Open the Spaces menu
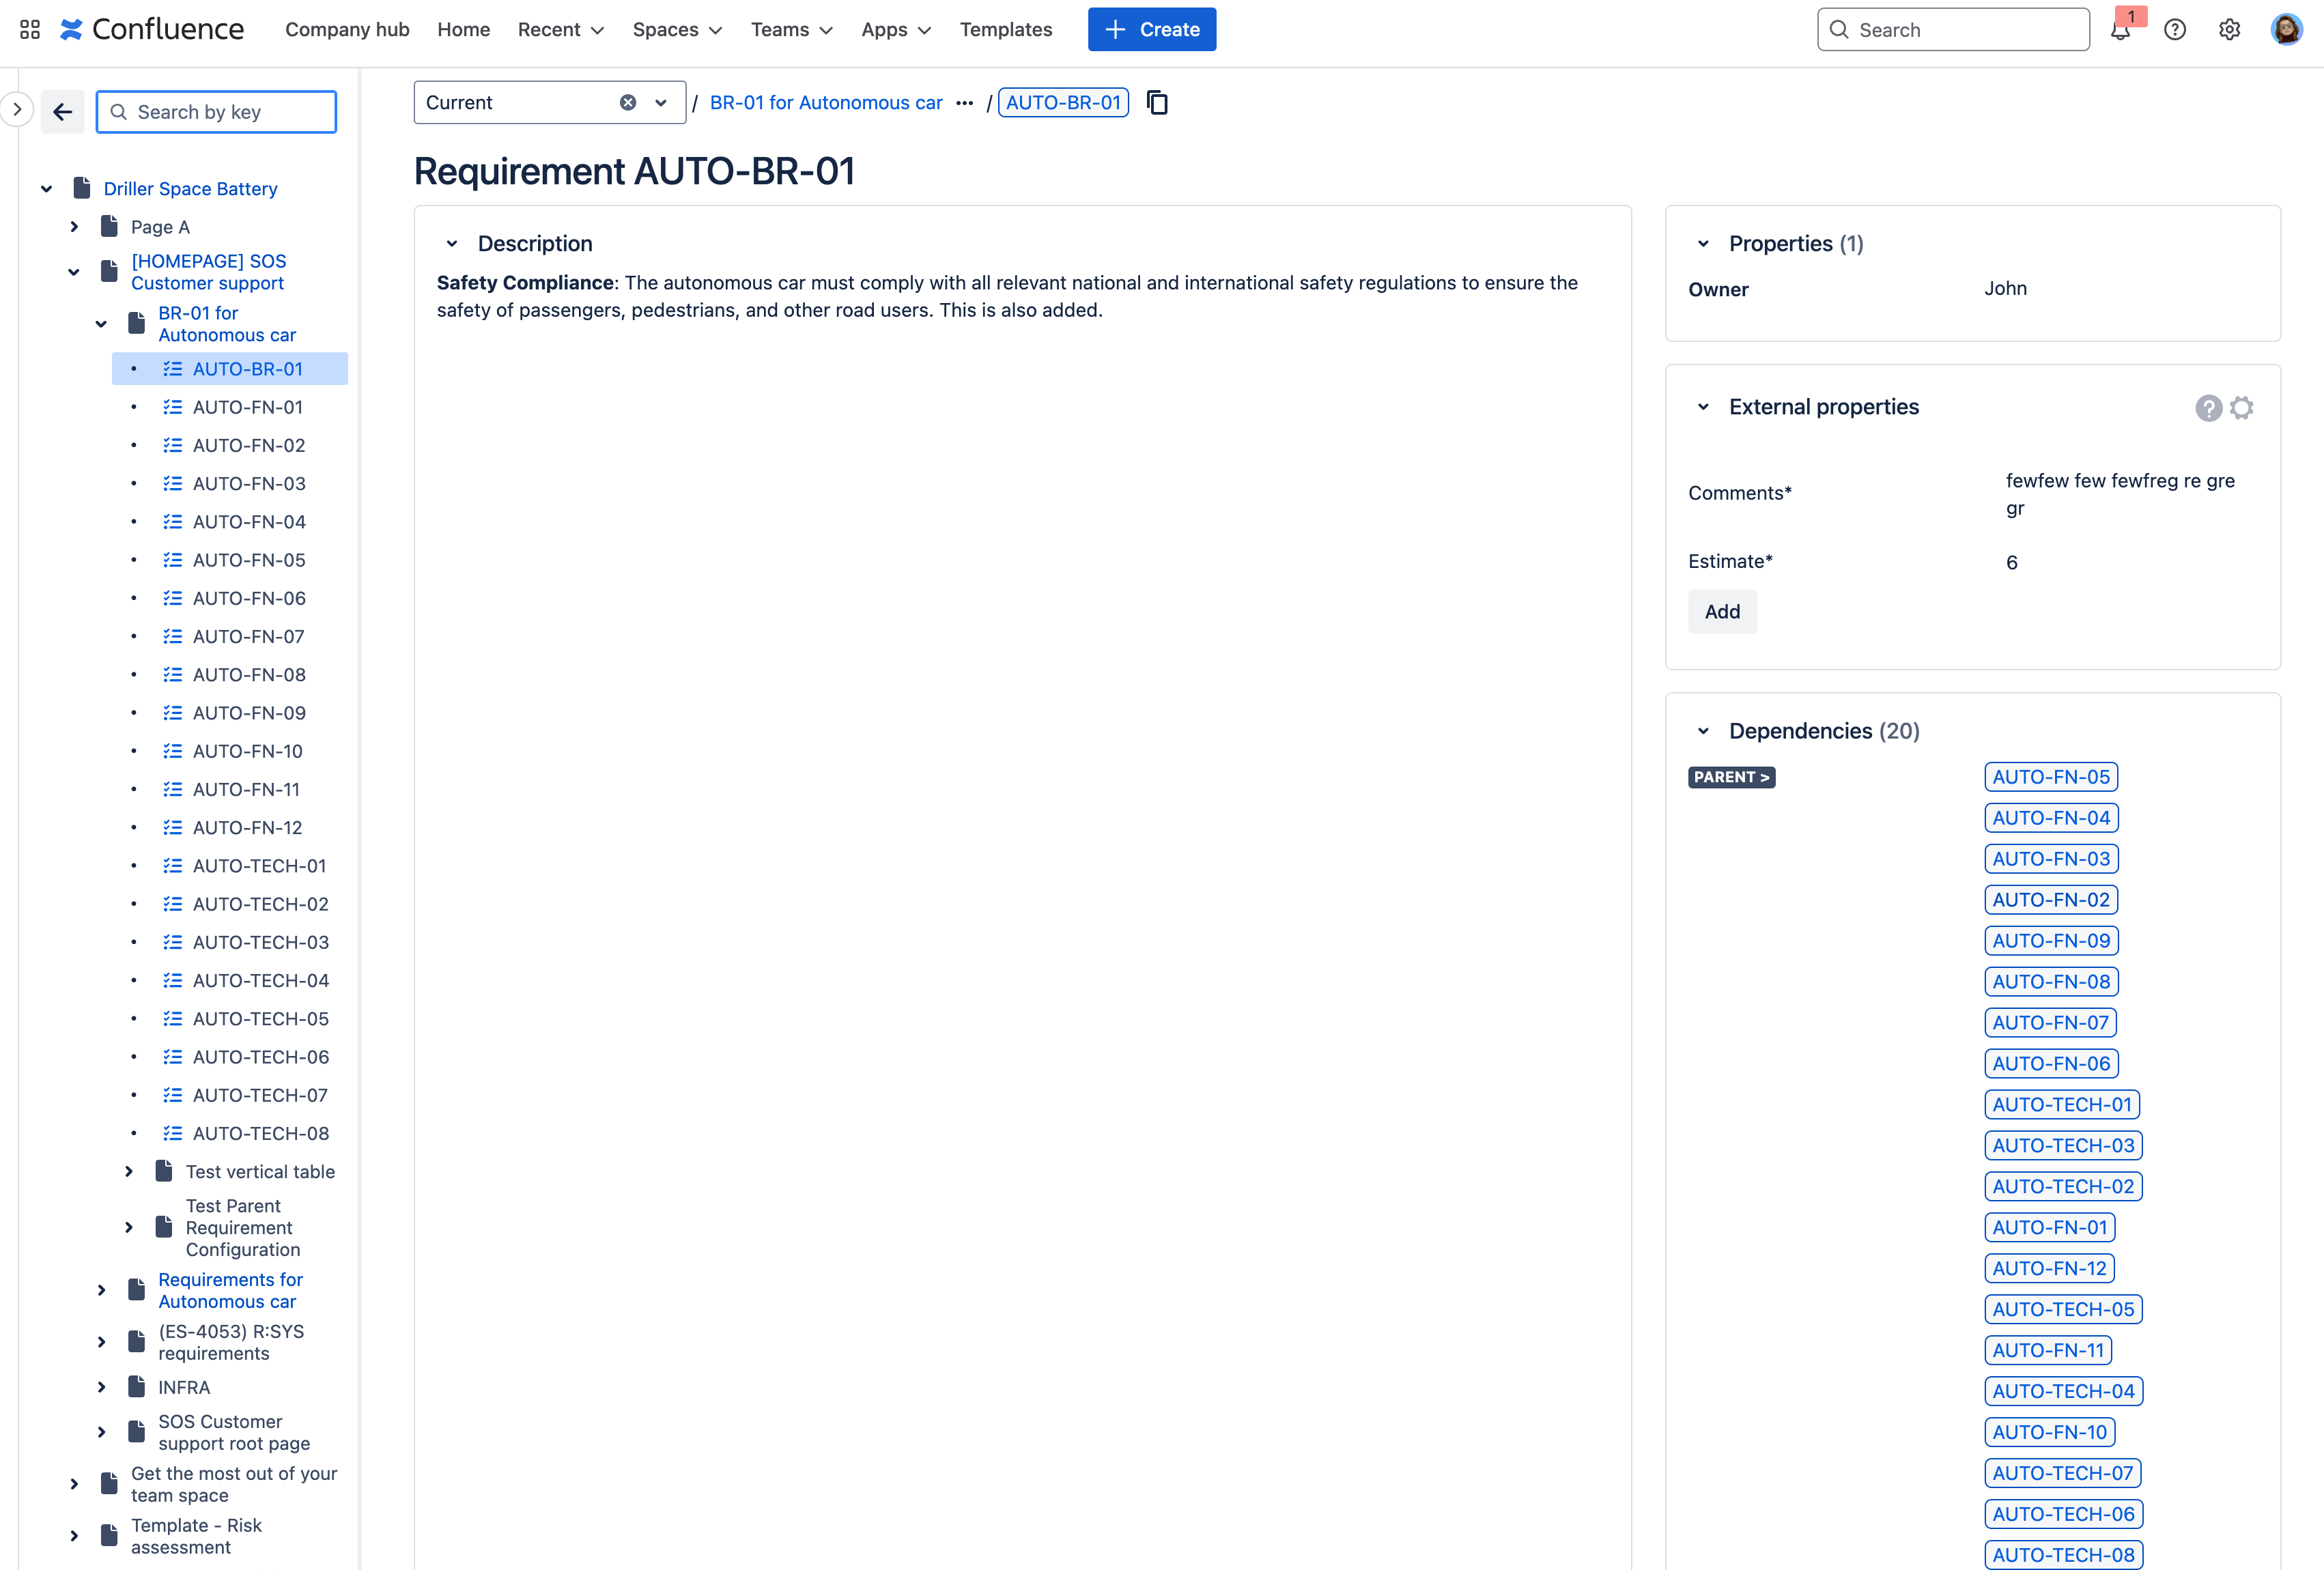The image size is (2324, 1570). point(677,30)
